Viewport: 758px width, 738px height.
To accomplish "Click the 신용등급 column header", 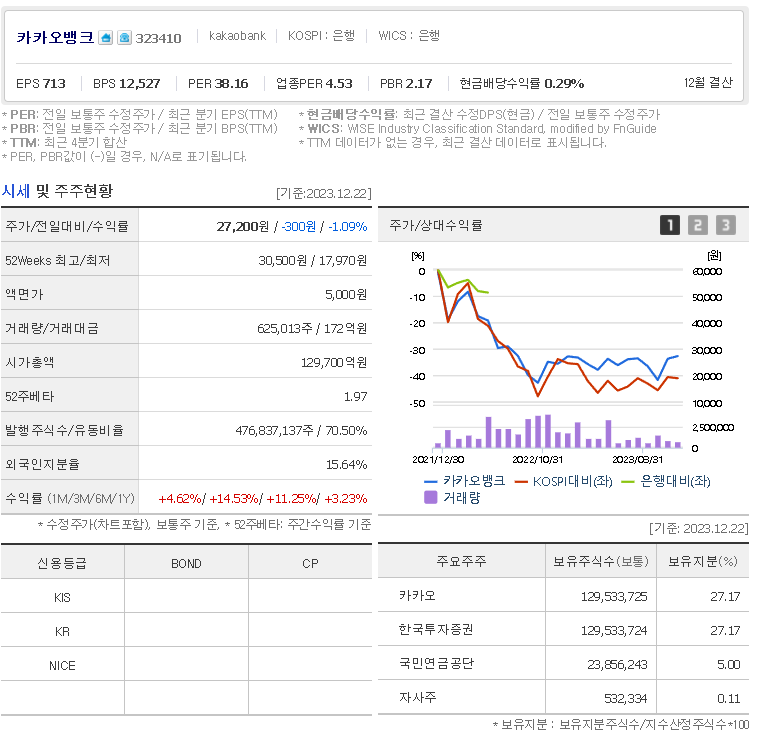I will tap(62, 564).
